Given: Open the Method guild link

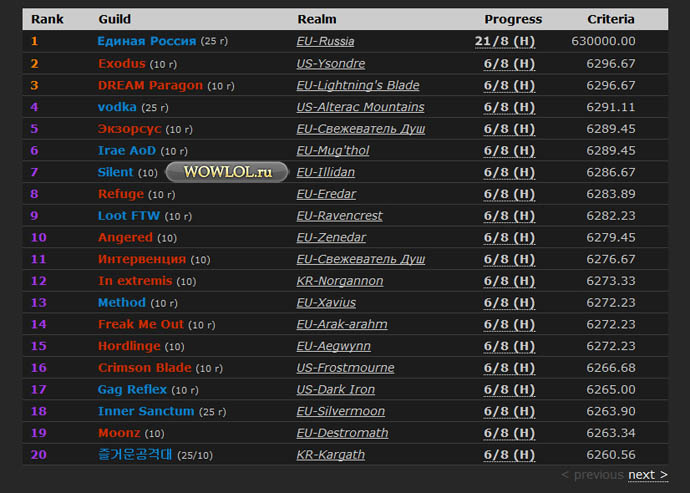Looking at the screenshot, I should (x=121, y=302).
